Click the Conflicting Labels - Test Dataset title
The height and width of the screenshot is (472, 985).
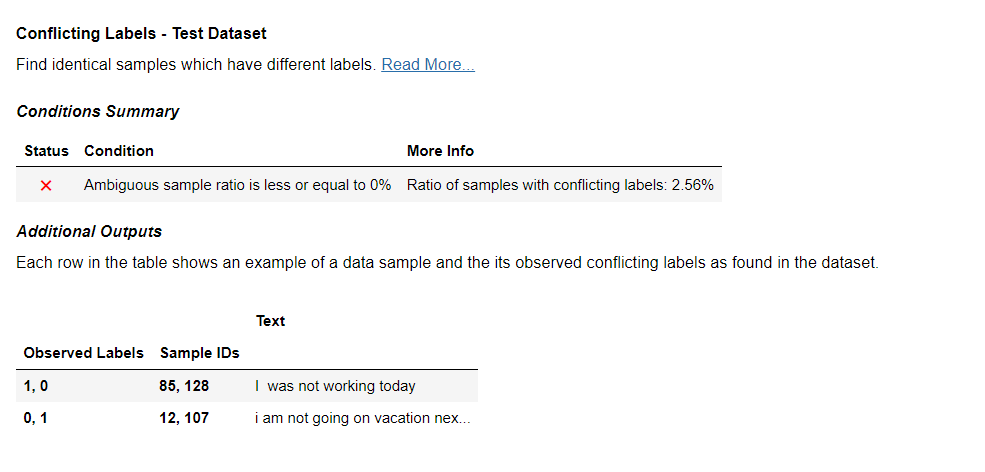[x=141, y=34]
